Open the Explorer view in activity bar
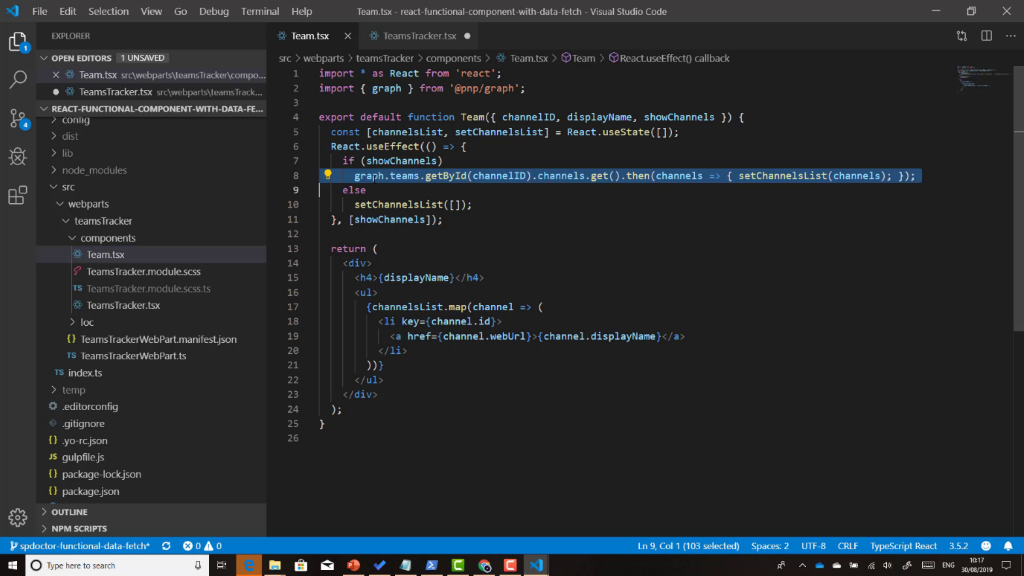 click(18, 42)
